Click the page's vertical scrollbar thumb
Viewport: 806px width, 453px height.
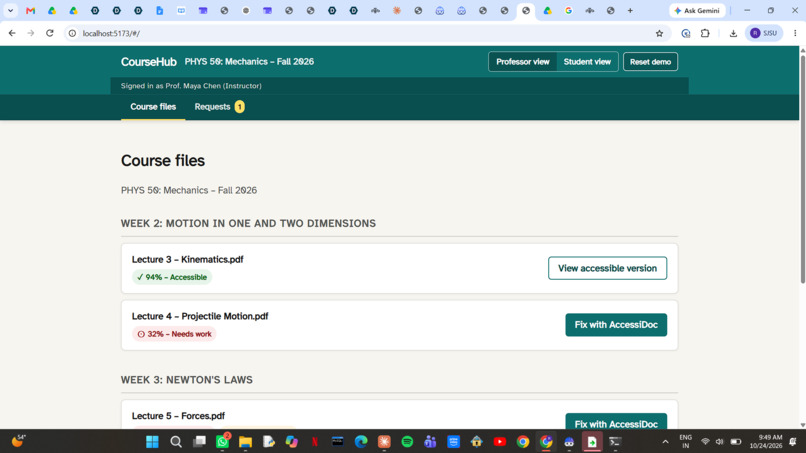point(802,167)
